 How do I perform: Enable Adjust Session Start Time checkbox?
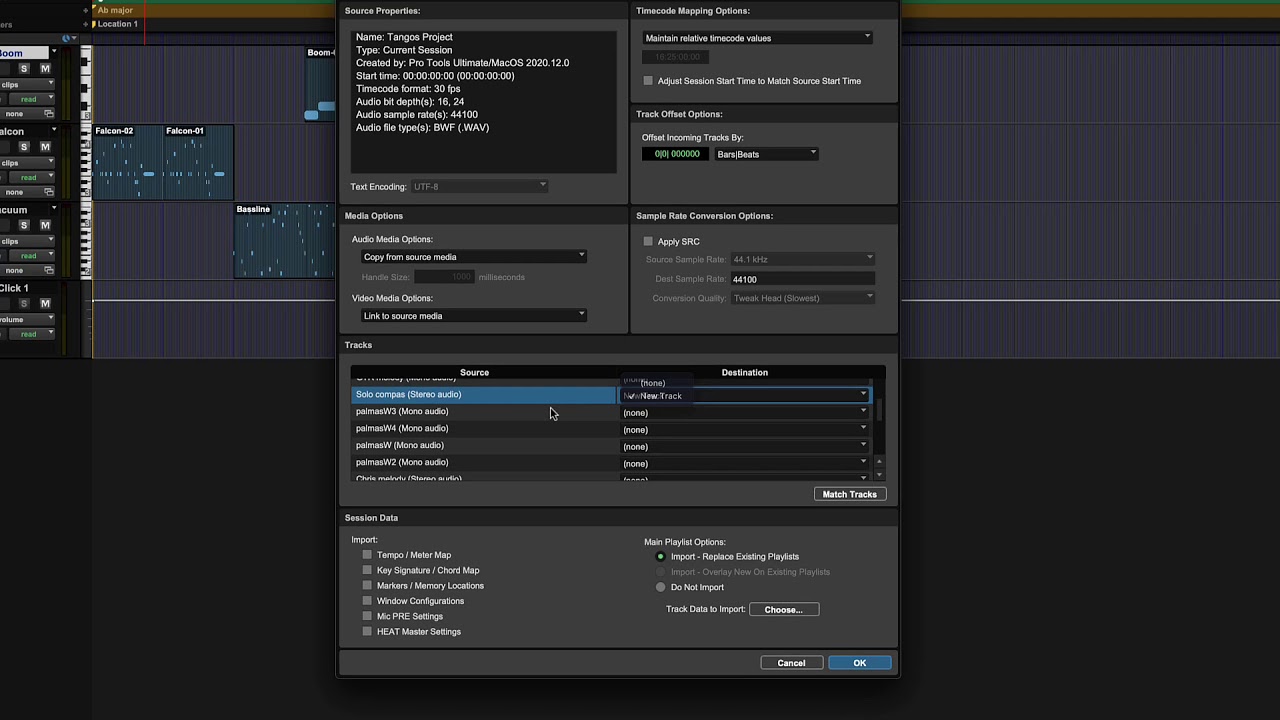648,81
